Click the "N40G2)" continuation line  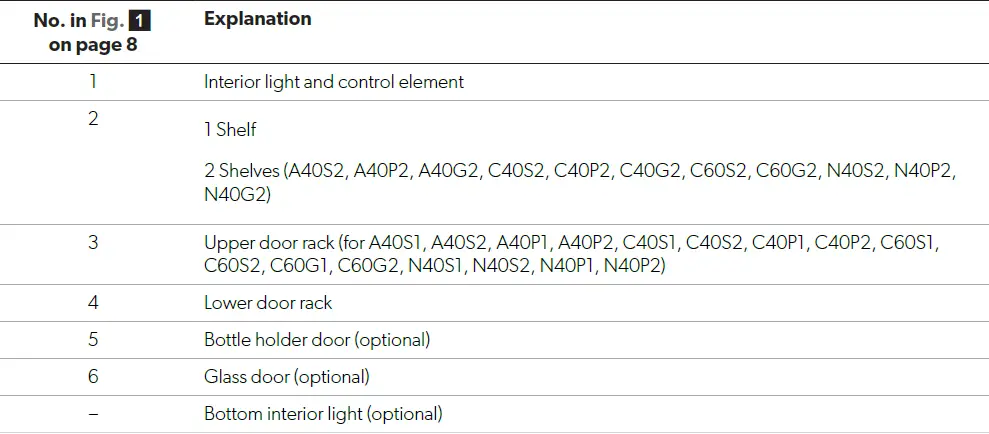(238, 193)
